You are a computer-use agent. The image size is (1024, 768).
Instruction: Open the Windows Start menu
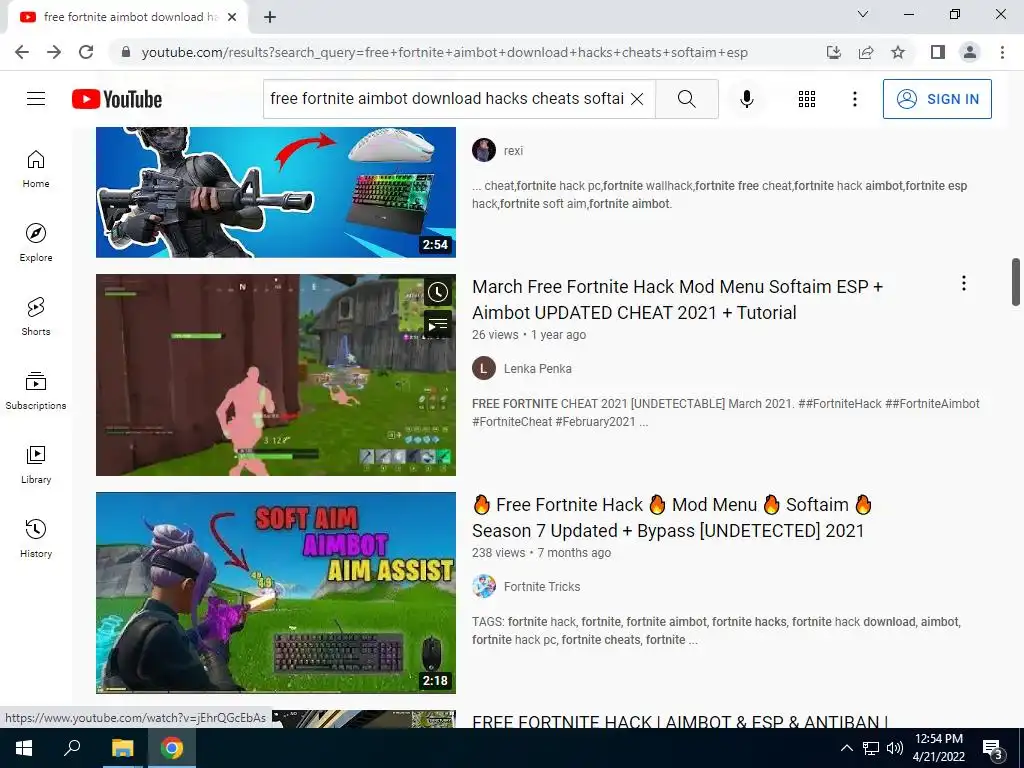coord(24,748)
